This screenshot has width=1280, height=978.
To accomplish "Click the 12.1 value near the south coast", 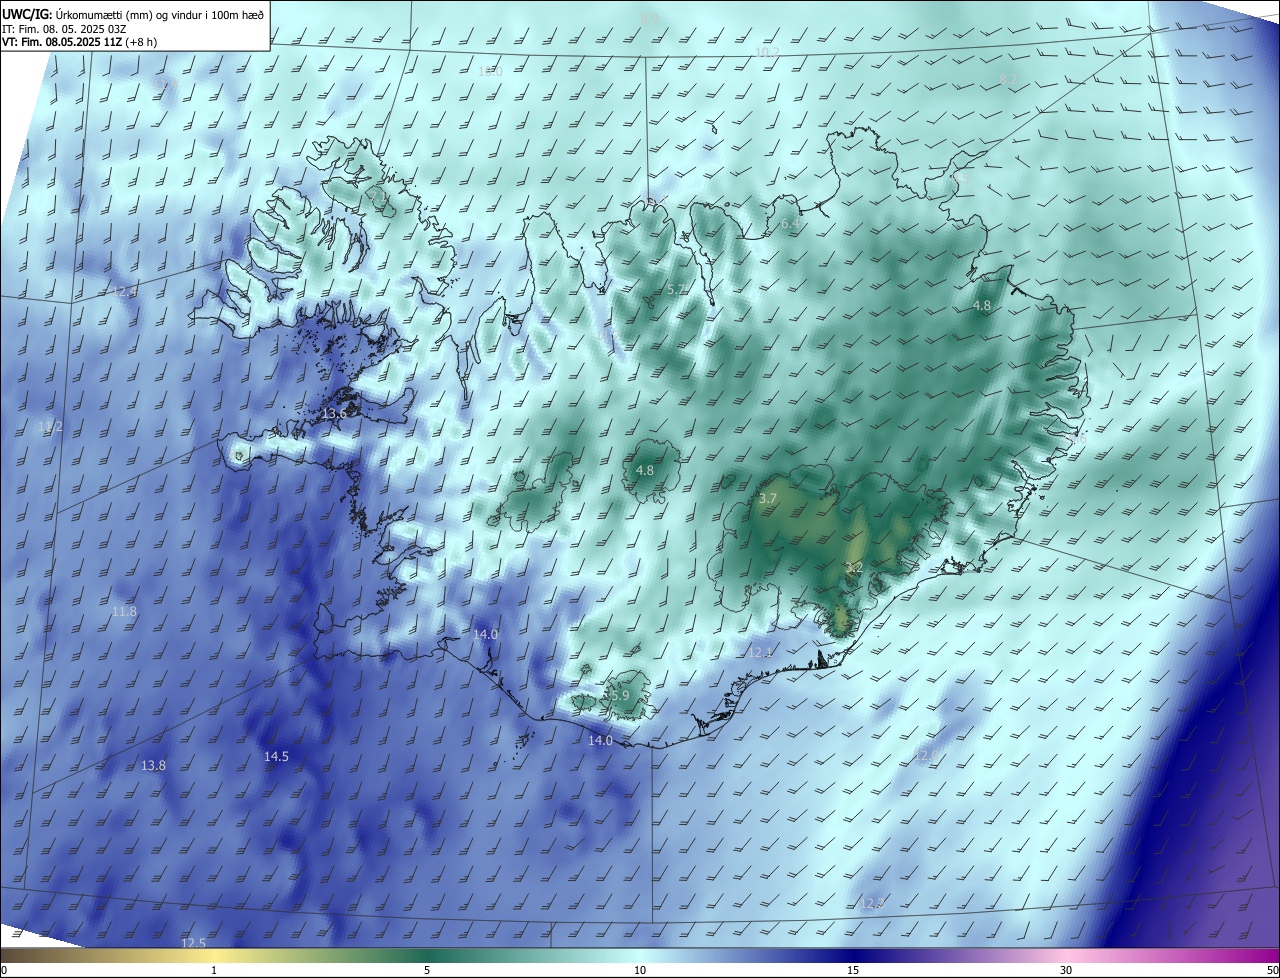I will coord(762,653).
